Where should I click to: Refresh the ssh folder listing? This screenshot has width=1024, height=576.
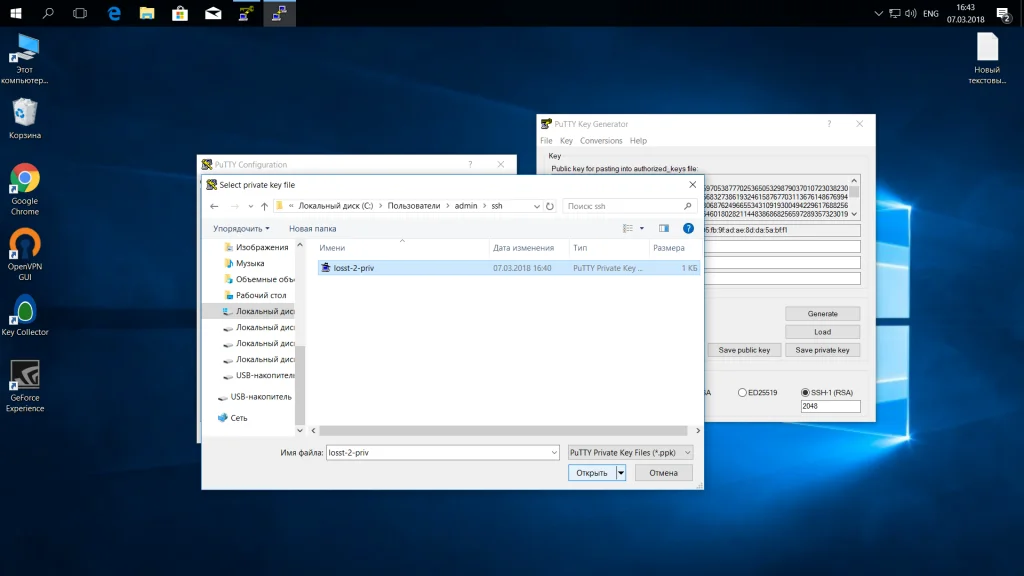tap(549, 206)
